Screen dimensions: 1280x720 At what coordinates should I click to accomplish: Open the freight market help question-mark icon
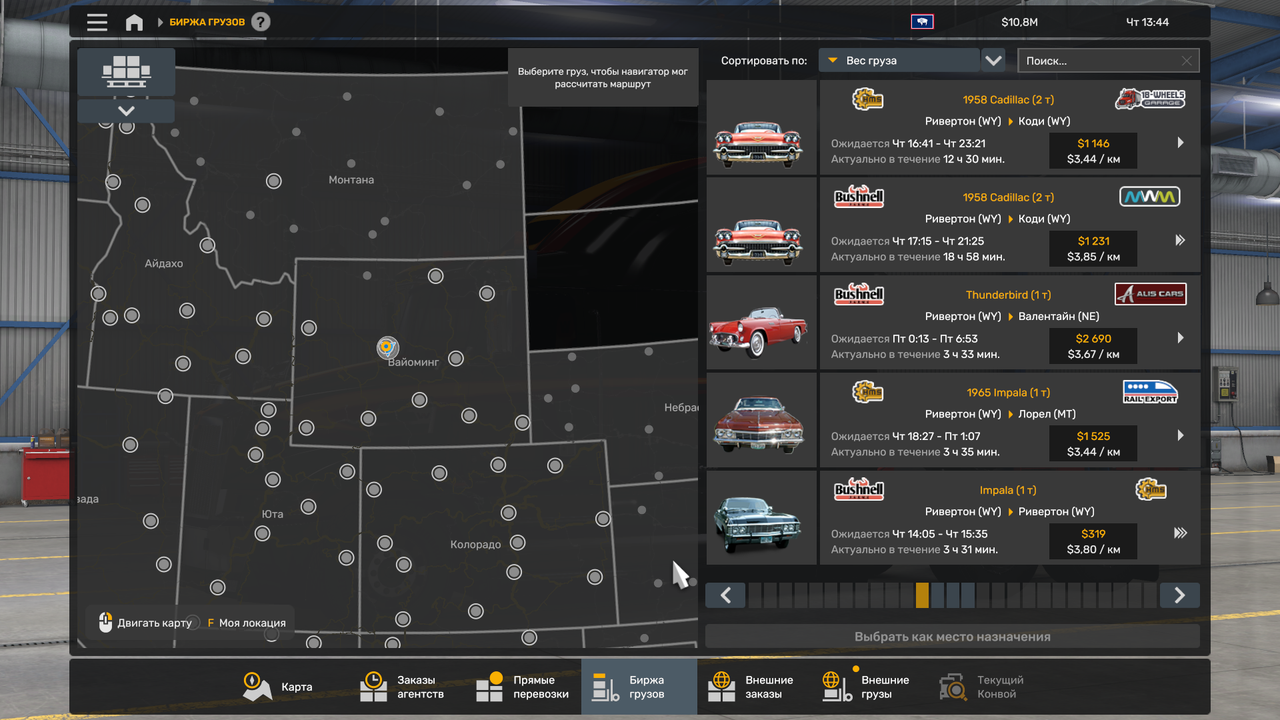click(x=258, y=21)
